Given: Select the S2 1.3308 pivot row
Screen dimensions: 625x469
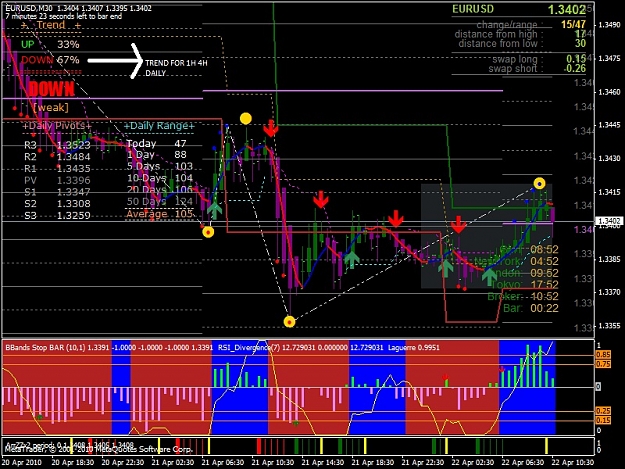Looking at the screenshot, I should tap(57, 204).
